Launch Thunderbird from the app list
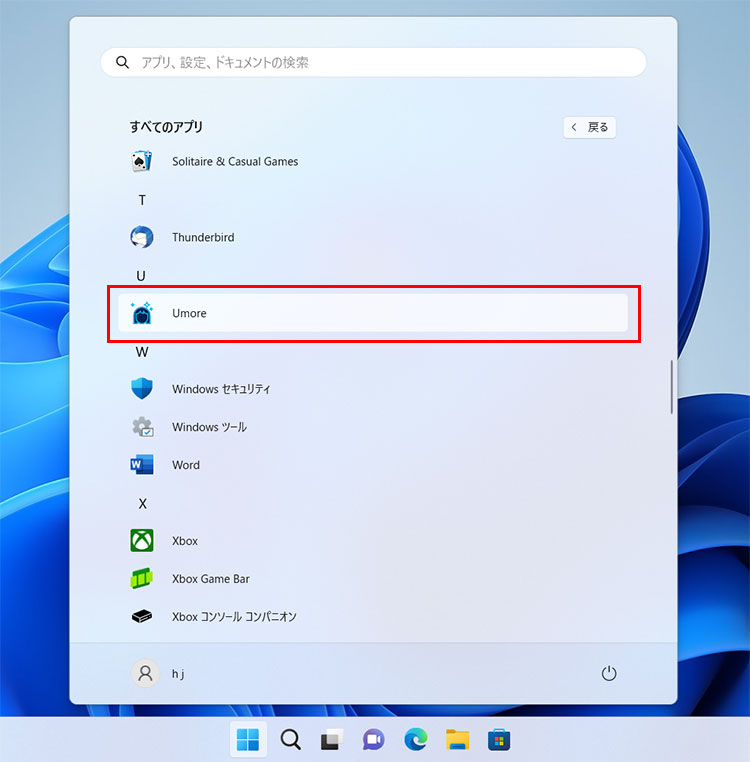 (x=203, y=237)
